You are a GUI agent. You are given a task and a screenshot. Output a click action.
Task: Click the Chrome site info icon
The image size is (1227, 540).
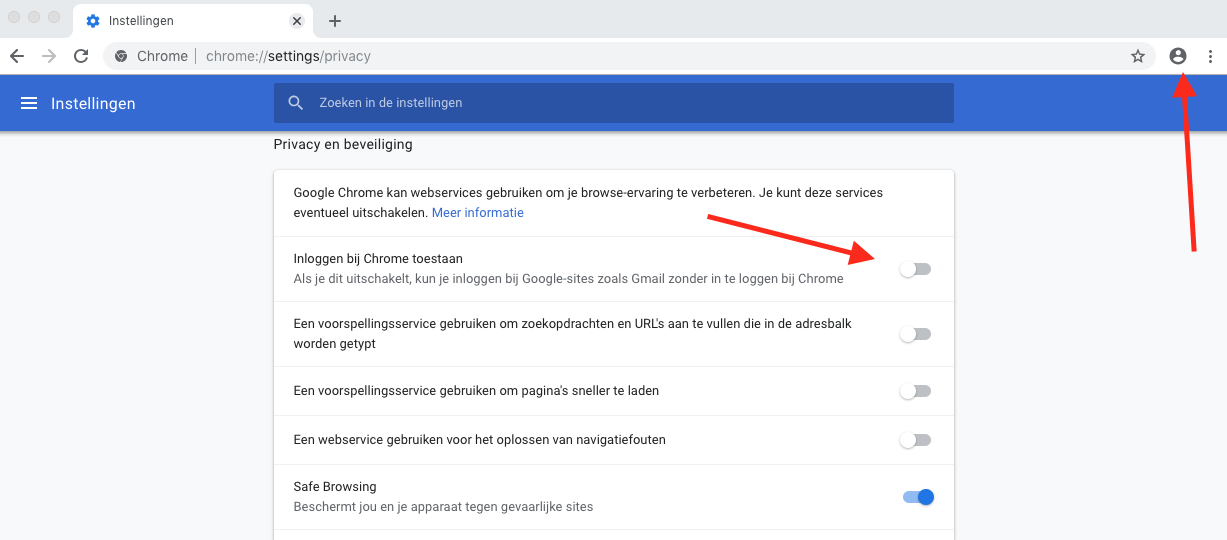coord(121,56)
